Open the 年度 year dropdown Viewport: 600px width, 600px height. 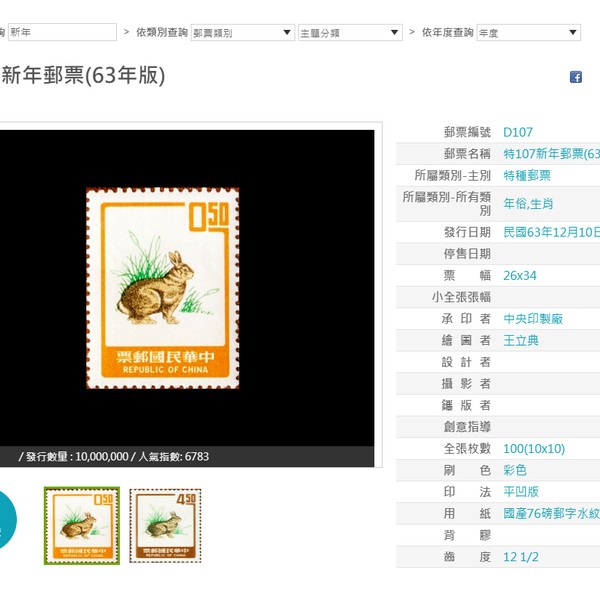528,33
